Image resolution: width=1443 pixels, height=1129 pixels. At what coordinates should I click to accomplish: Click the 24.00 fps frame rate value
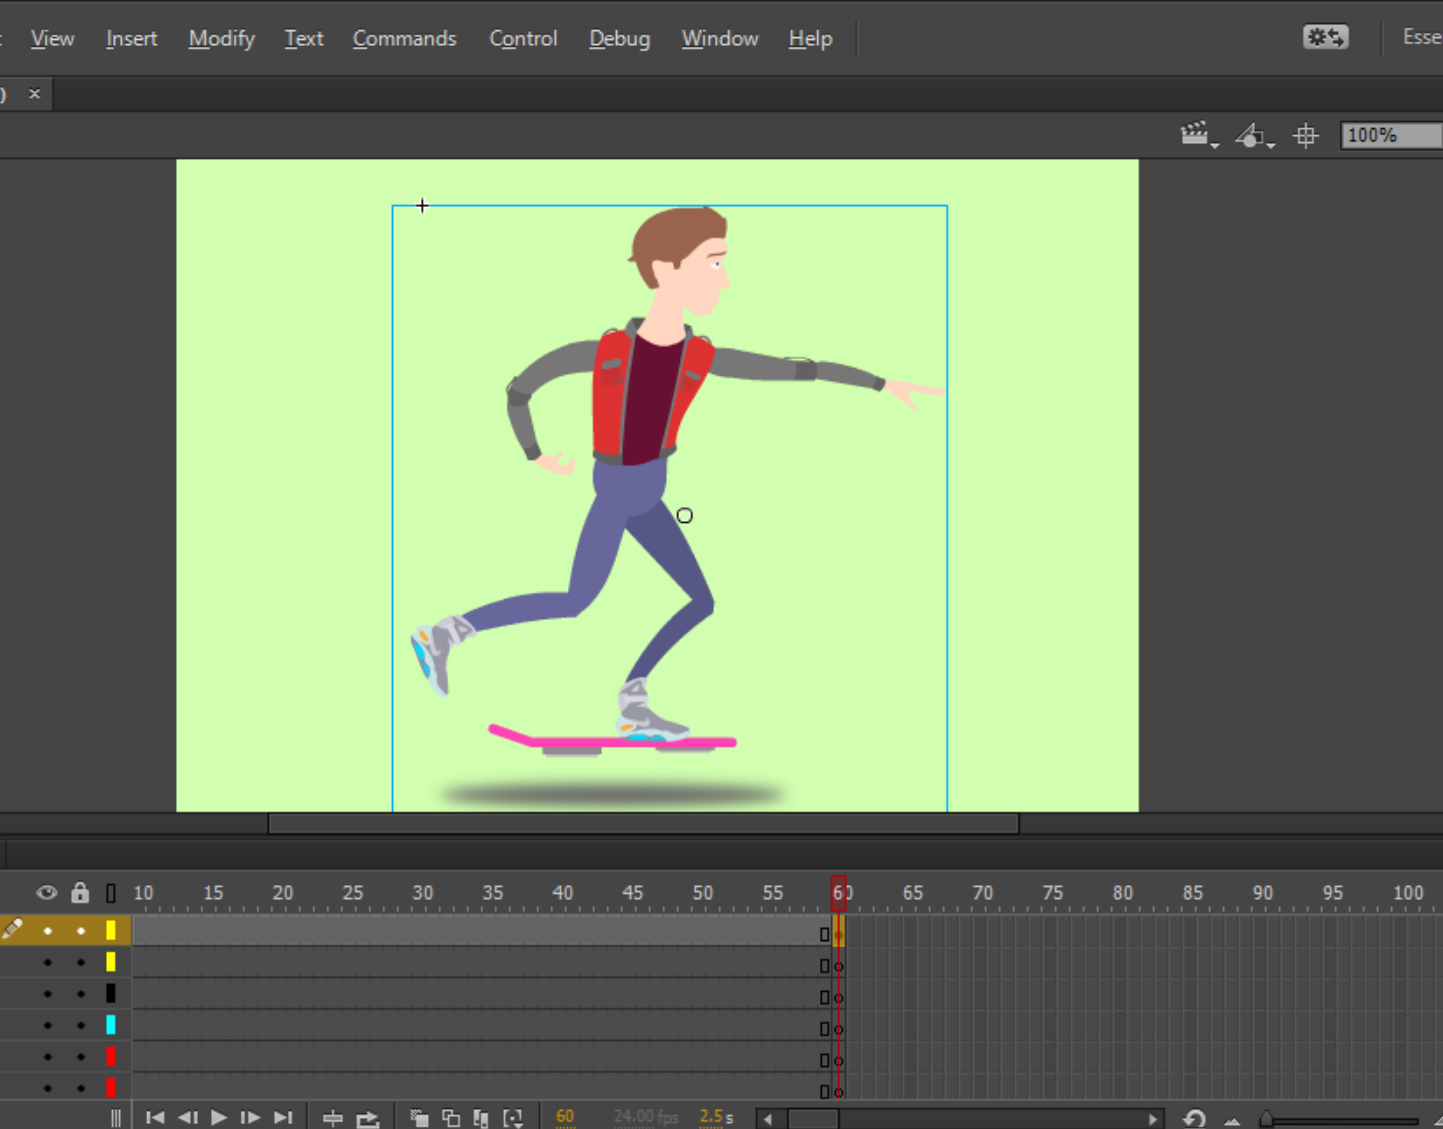click(646, 1116)
